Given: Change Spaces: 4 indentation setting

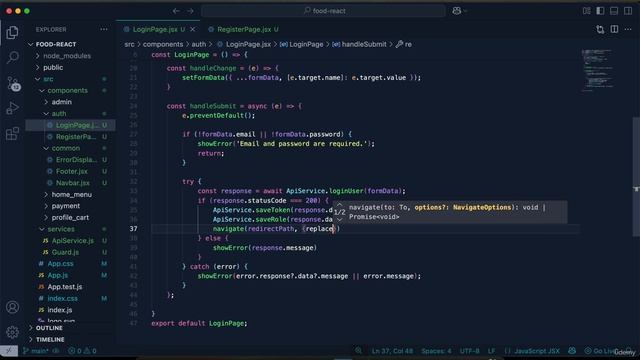Looking at the screenshot, I should pyautogui.click(x=436, y=351).
